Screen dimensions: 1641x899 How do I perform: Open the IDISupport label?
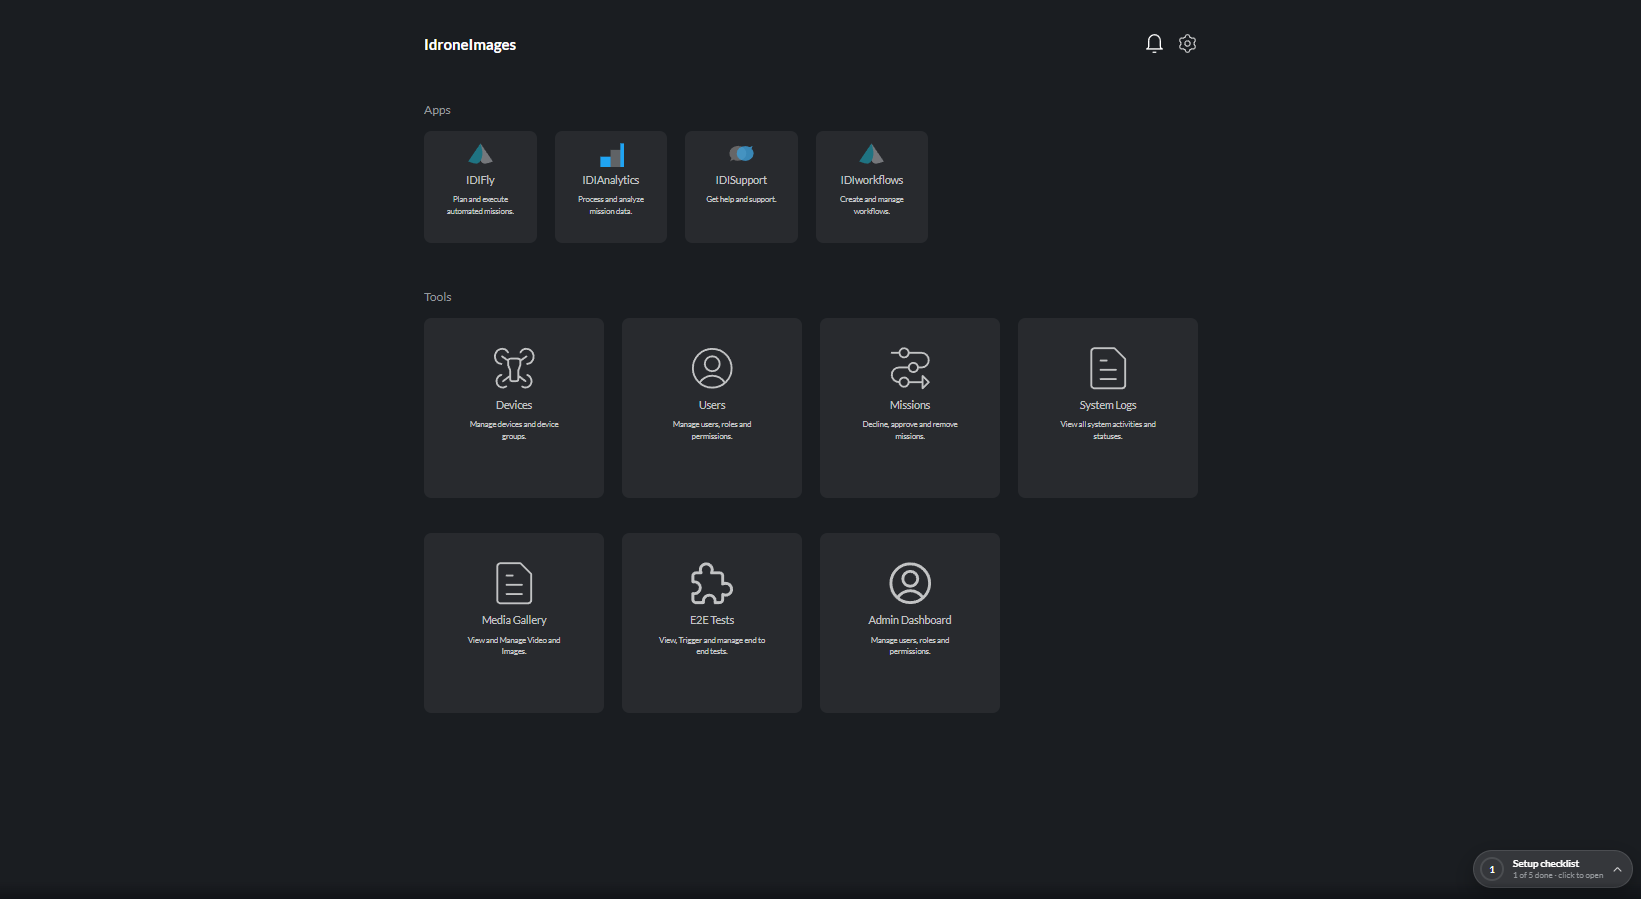coord(741,180)
